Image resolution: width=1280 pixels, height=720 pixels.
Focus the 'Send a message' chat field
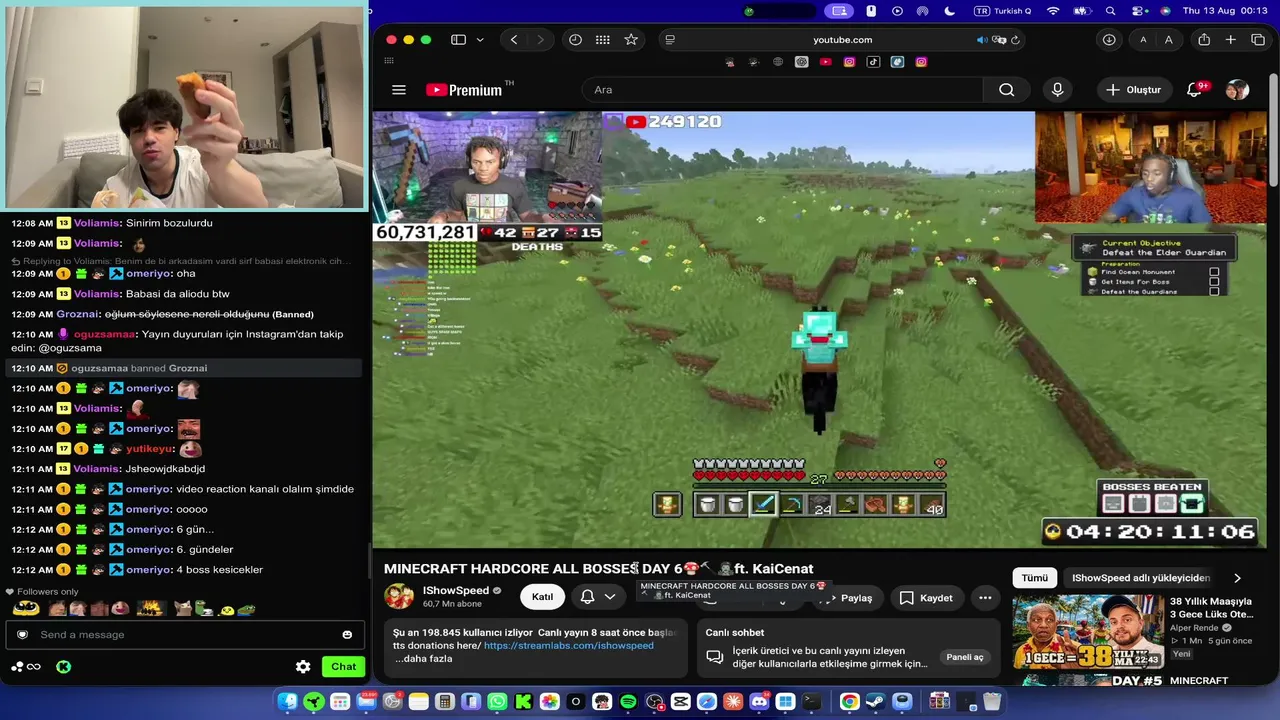tap(185, 635)
